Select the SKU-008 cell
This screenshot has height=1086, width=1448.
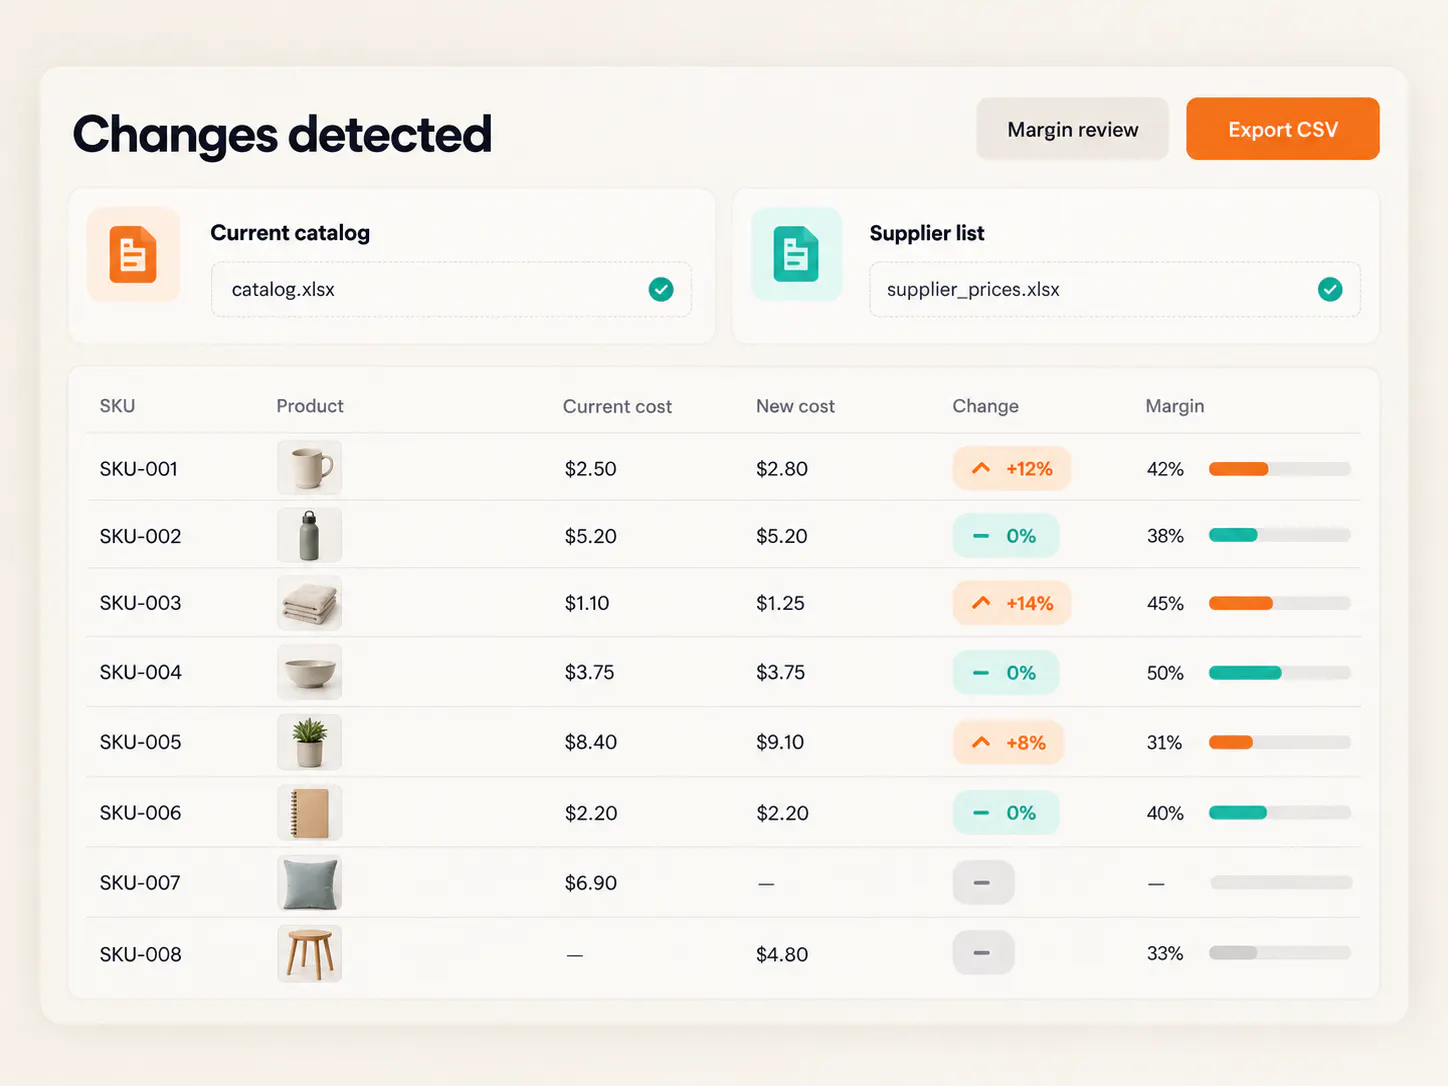click(141, 954)
